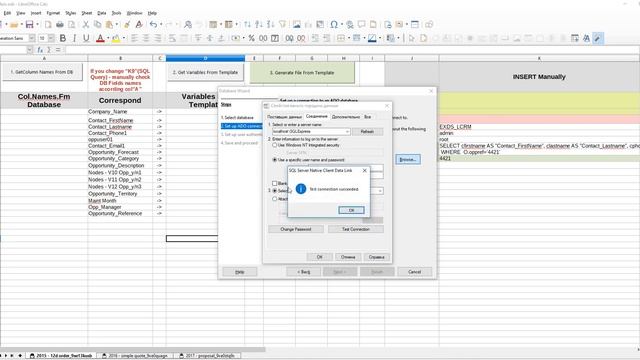
Task: Open the font size dropdown
Action: pos(51,38)
